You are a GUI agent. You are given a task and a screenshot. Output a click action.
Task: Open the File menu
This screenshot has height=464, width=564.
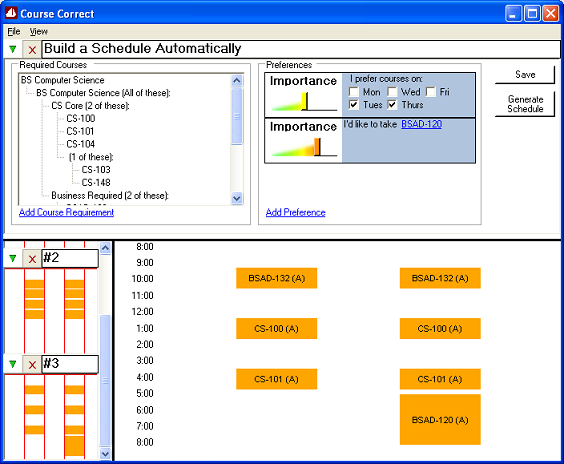click(x=14, y=32)
